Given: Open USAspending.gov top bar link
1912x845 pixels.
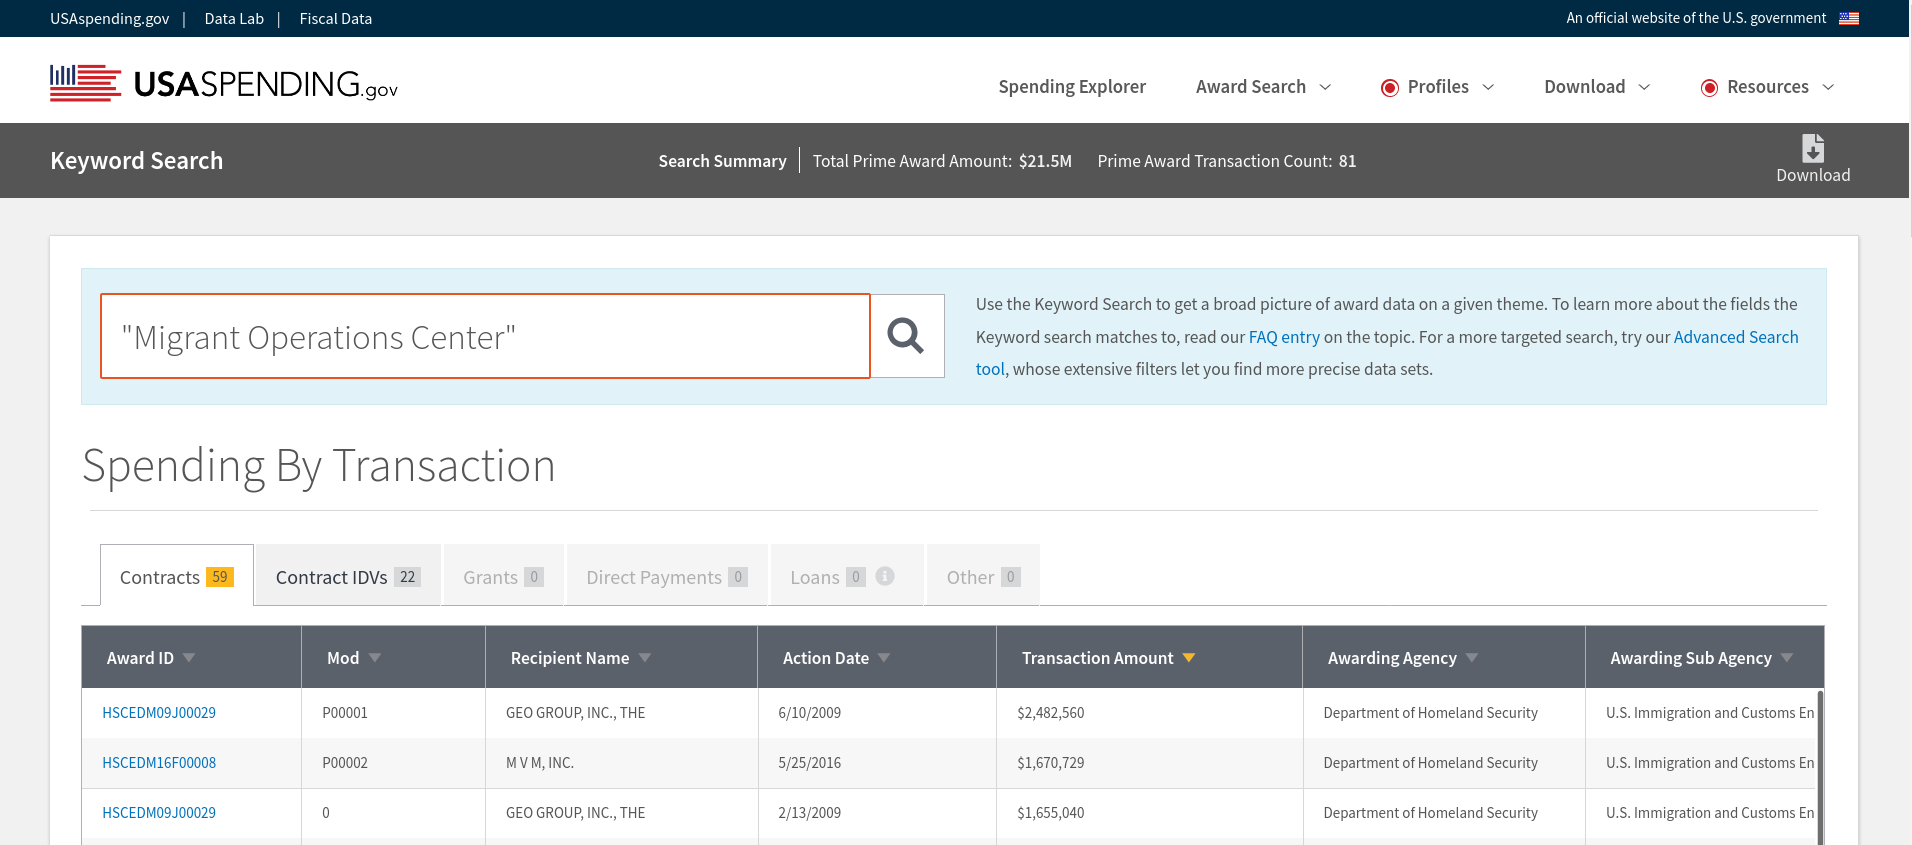Looking at the screenshot, I should click(110, 19).
